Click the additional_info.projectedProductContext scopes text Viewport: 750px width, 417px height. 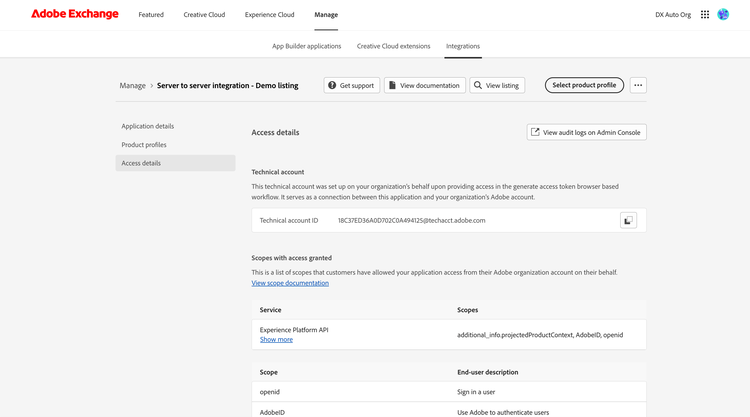(540, 335)
